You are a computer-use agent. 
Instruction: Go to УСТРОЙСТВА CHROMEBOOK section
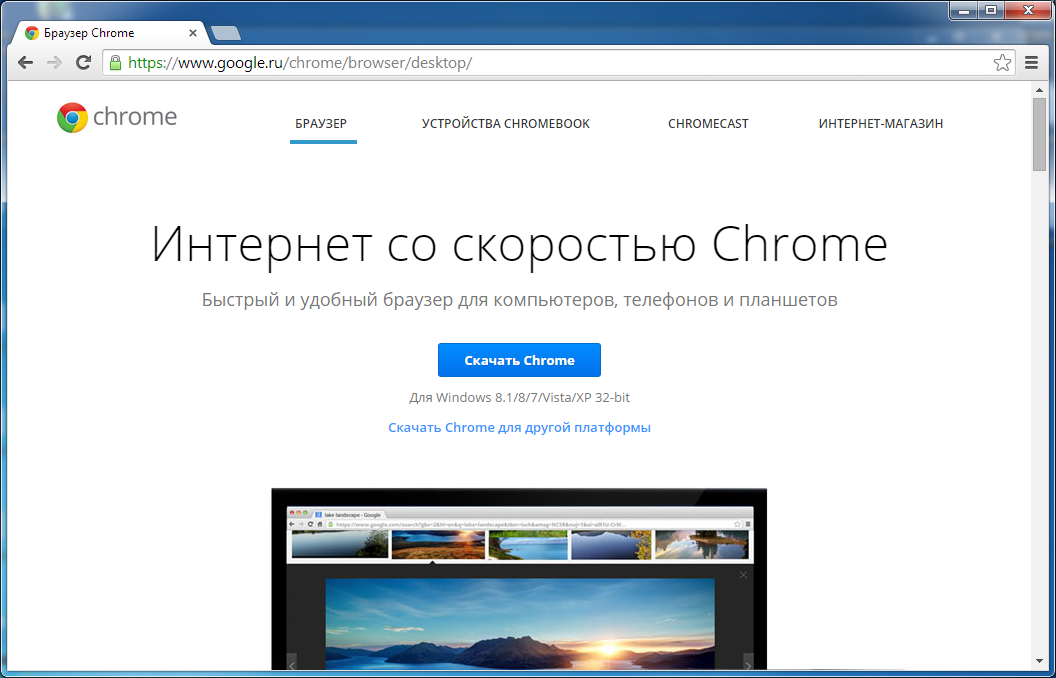[x=506, y=124]
